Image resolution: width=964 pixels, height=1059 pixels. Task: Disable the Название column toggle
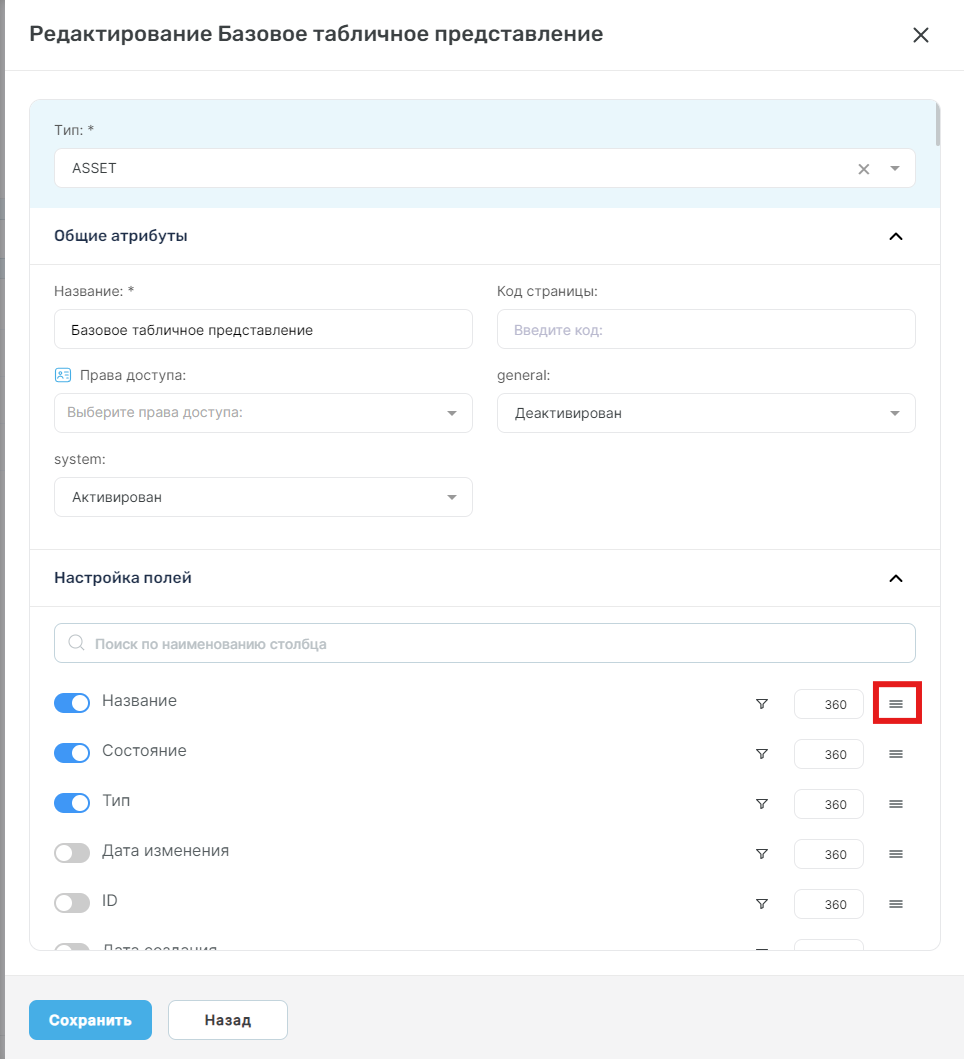[x=72, y=702]
